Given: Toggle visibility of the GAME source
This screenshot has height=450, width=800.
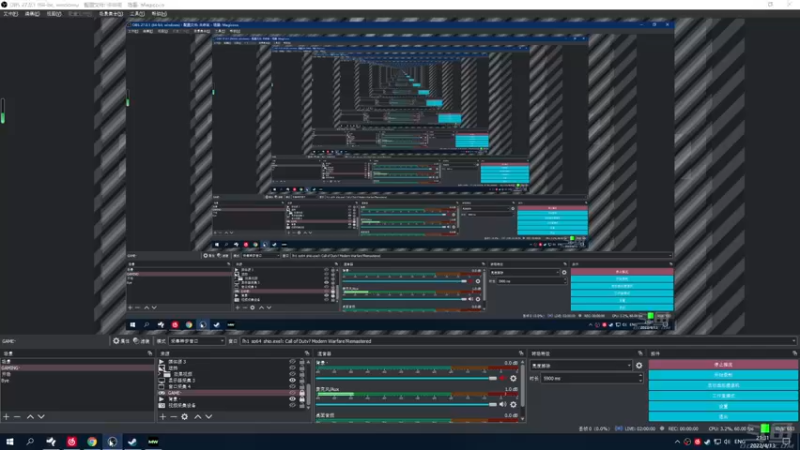Looking at the screenshot, I should 292,393.
